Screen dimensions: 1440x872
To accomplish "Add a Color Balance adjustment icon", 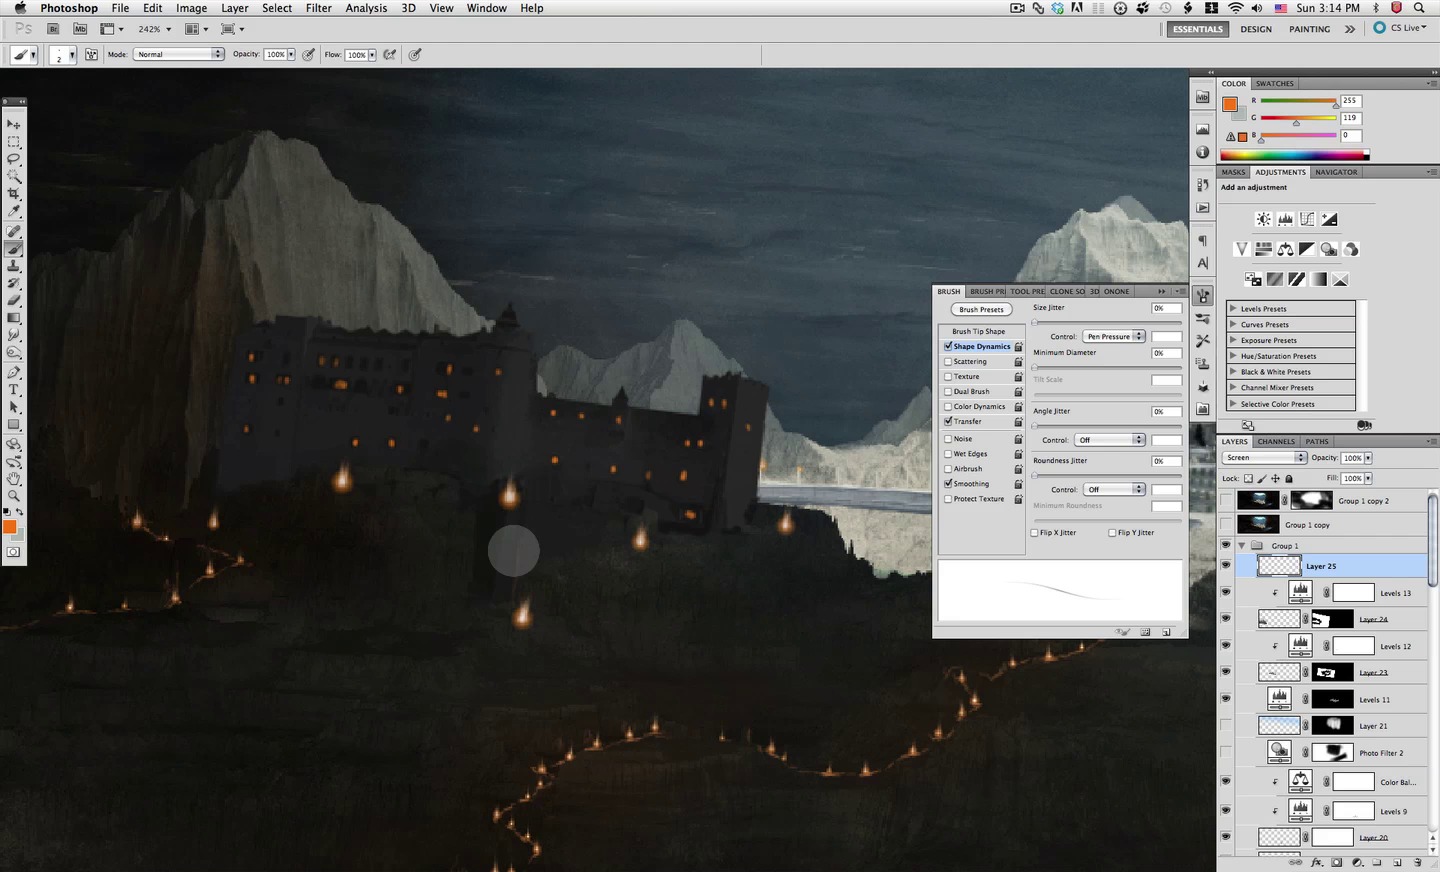I will pyautogui.click(x=1285, y=249).
